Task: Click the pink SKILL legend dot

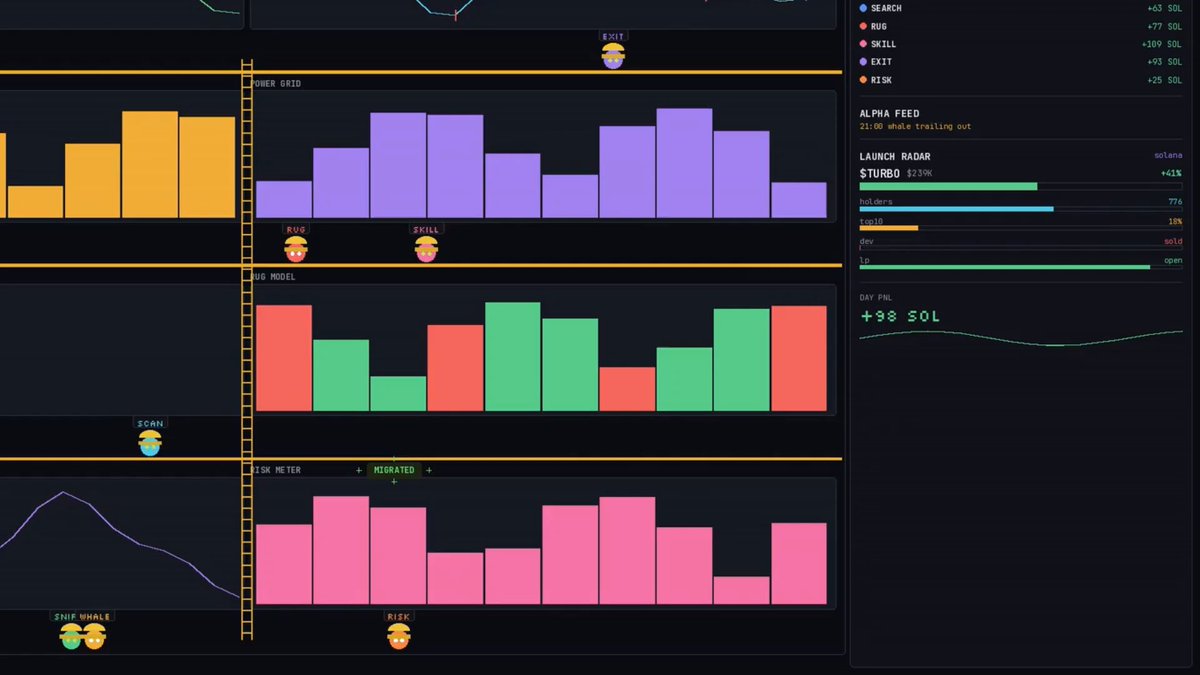Action: [863, 44]
